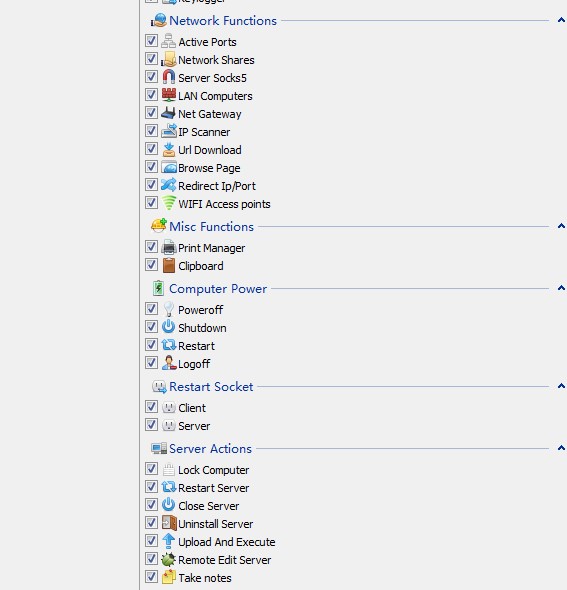
Task: Collapse the Restart Socket section arrow
Action: click(561, 386)
